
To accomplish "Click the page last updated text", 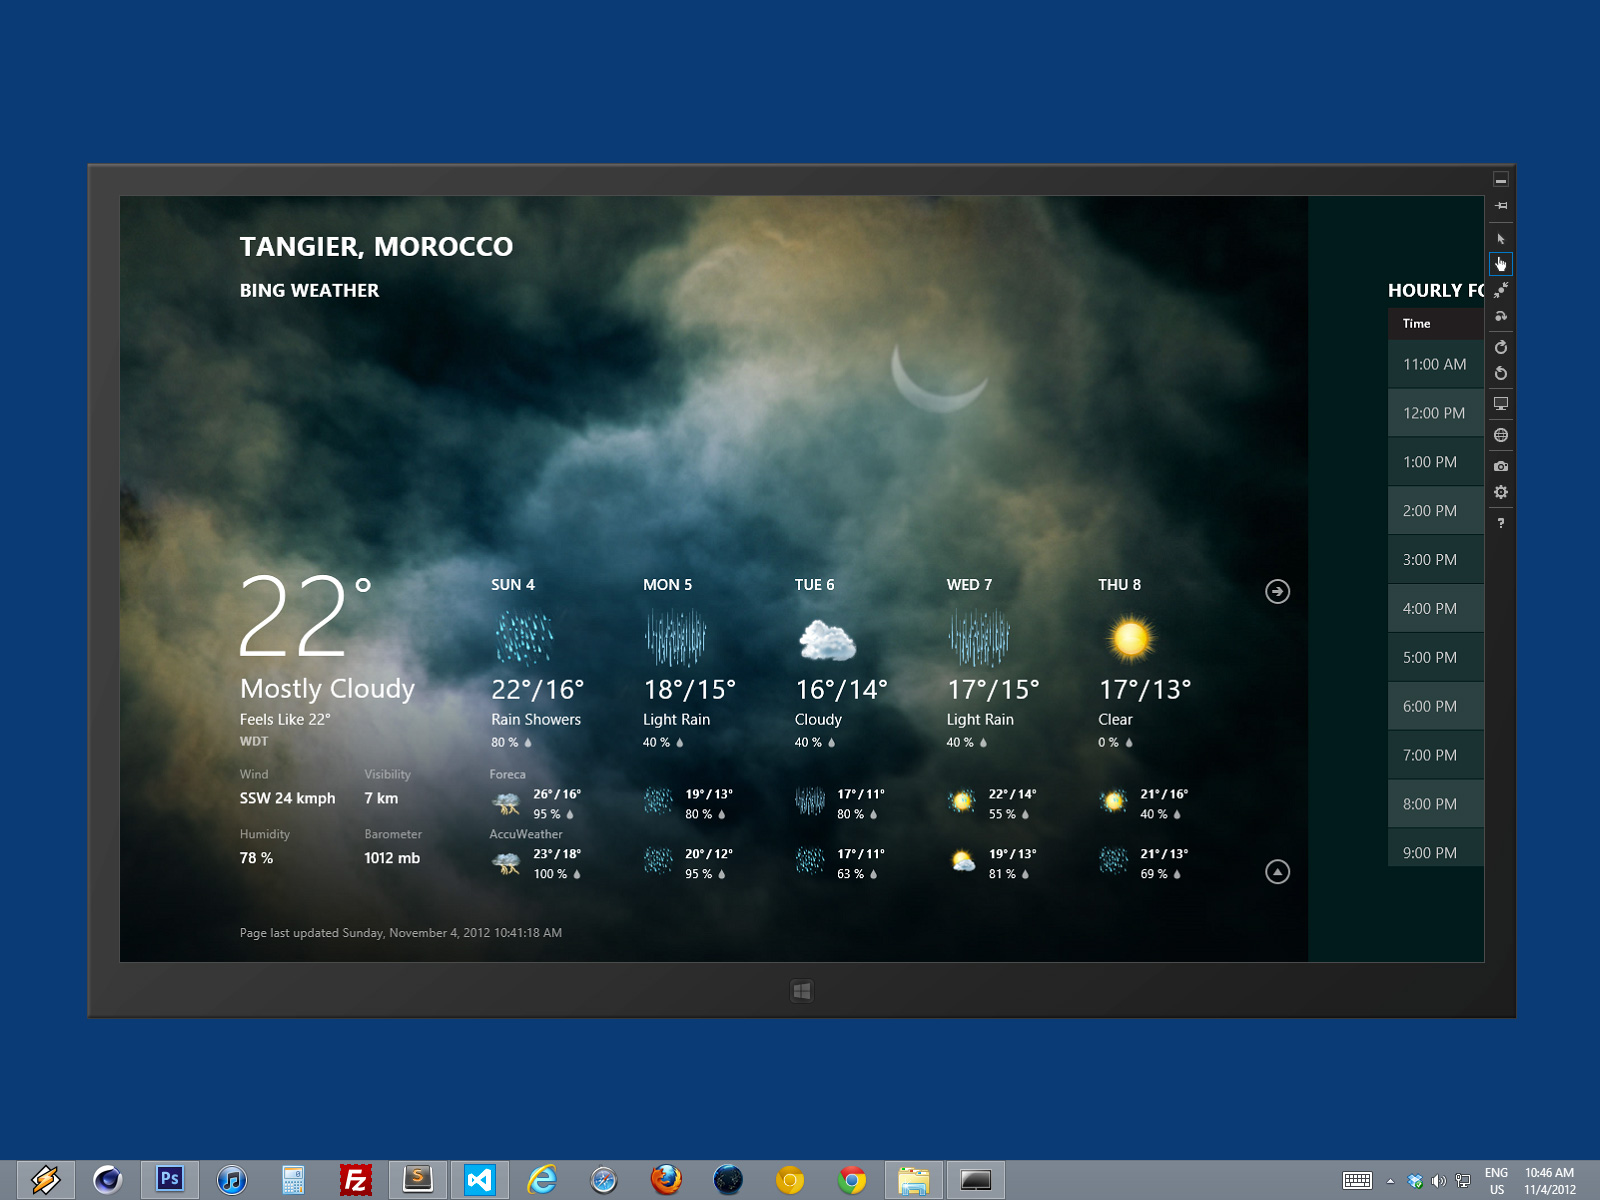I will point(401,933).
